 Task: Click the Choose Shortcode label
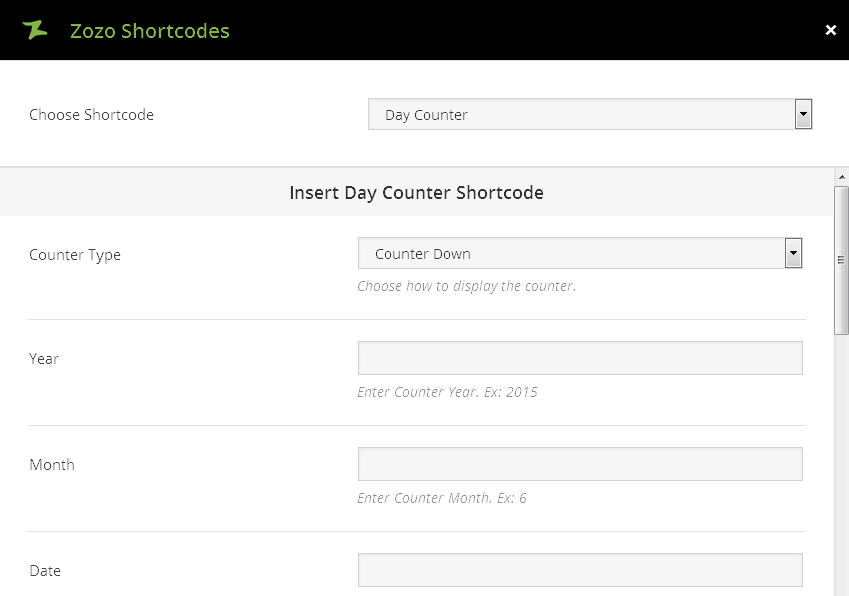91,115
